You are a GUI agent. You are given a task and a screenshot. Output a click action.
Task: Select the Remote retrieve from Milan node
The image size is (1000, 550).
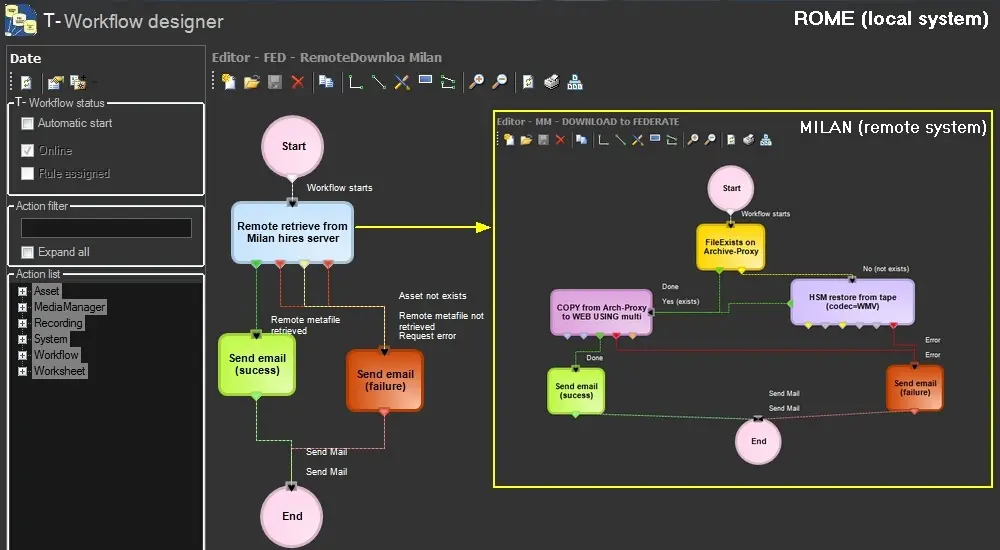(x=293, y=233)
